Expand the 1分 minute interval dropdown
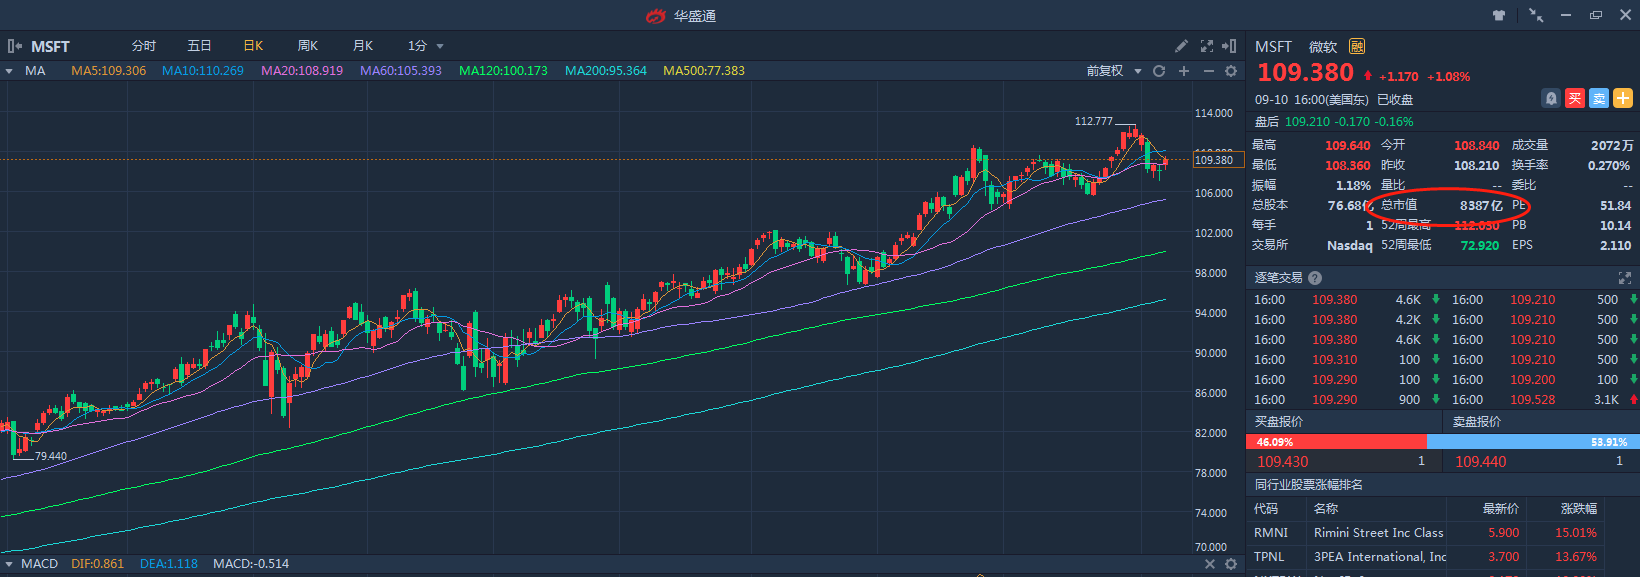 (440, 46)
